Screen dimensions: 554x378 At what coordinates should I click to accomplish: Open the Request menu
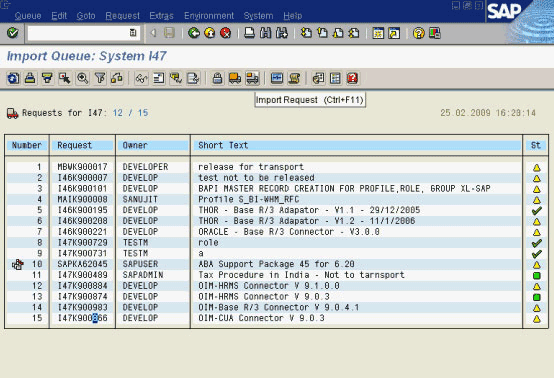tap(123, 16)
